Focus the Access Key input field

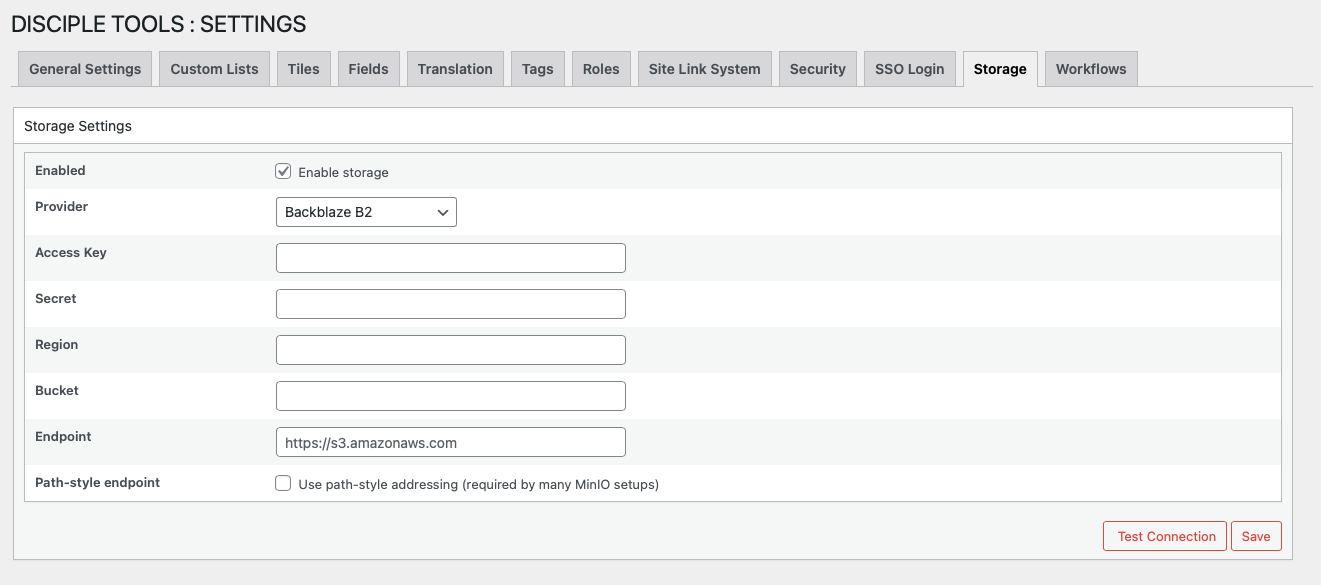450,258
